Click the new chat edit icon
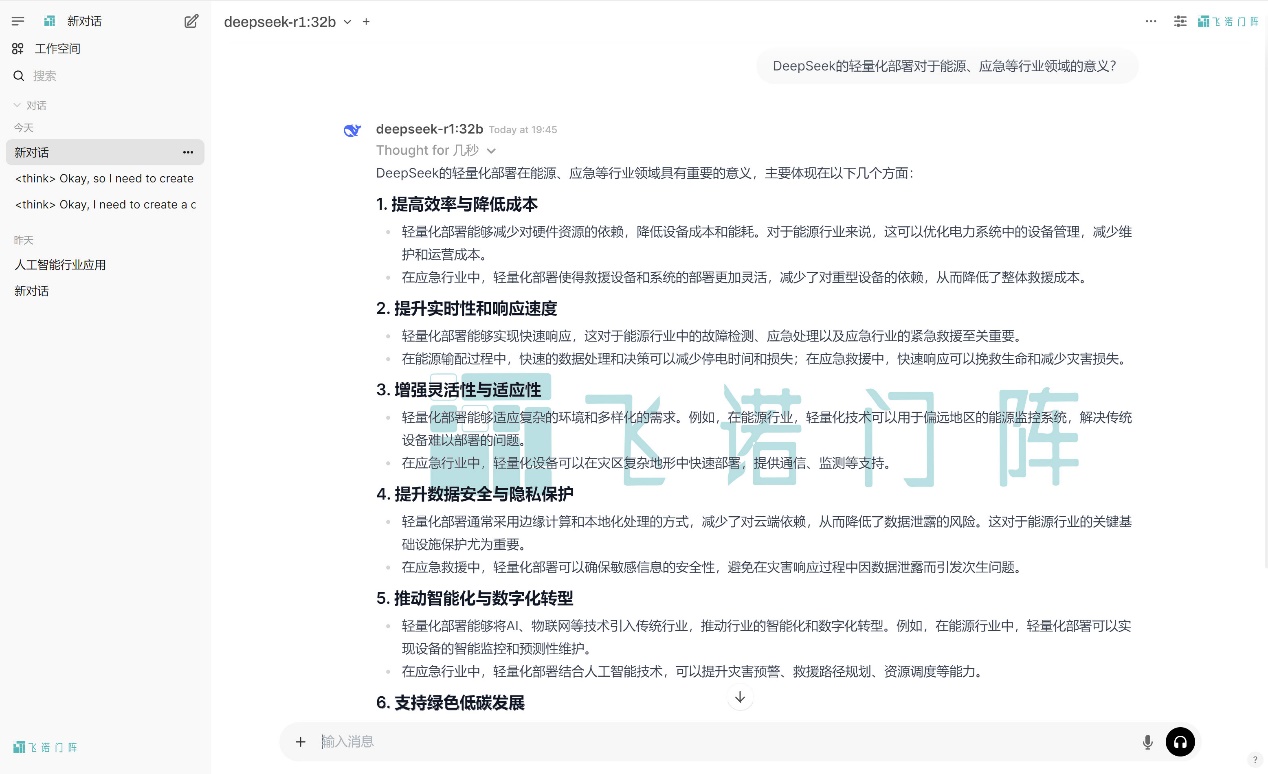Screen dimensions: 1268x774 click(x=191, y=21)
